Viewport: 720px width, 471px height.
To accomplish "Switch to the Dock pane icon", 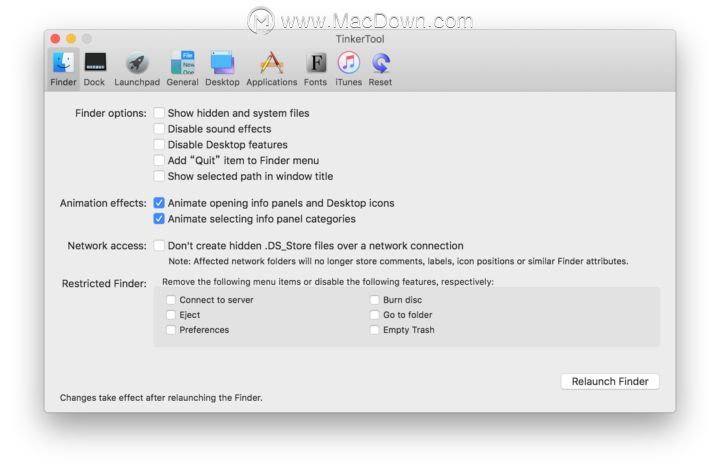I will point(95,69).
